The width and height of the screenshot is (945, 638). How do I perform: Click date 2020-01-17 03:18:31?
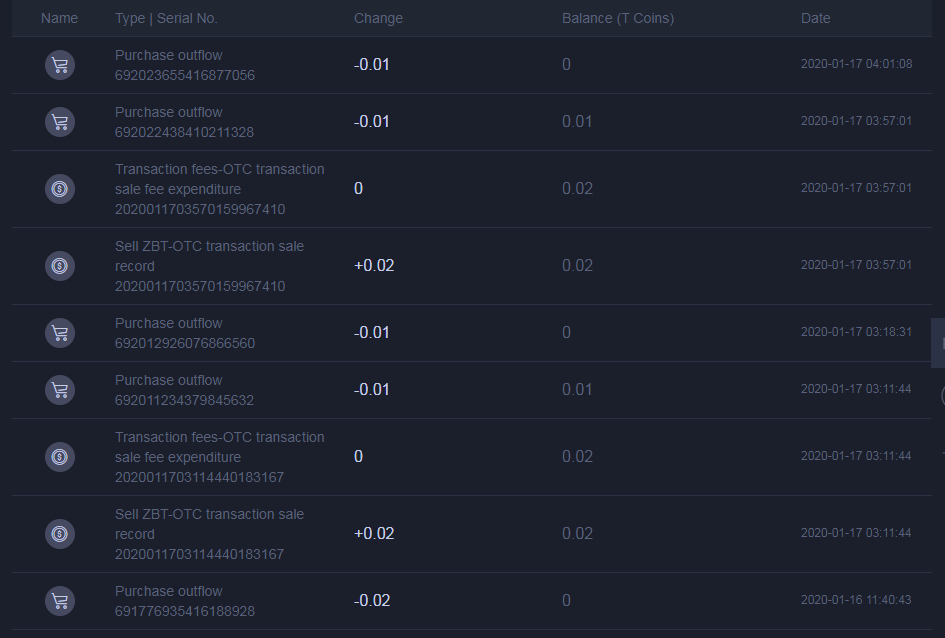pyautogui.click(x=856, y=332)
